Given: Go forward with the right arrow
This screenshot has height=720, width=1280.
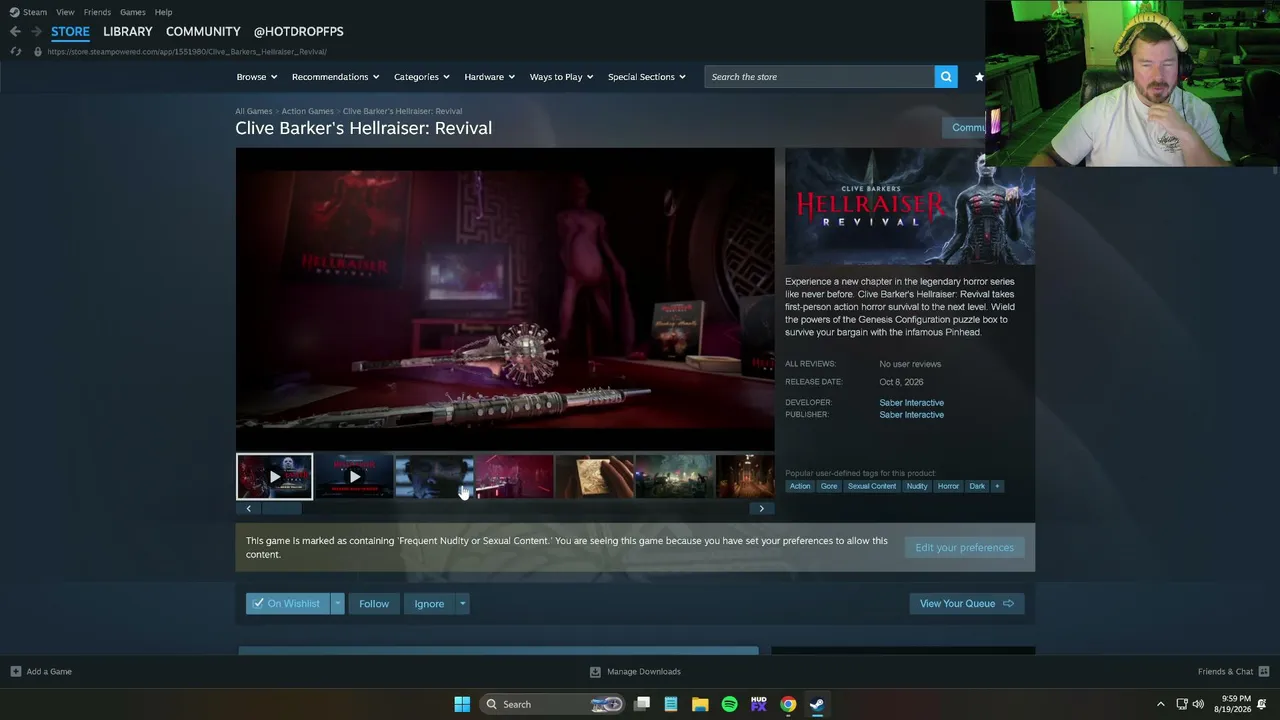Looking at the screenshot, I should point(36,32).
